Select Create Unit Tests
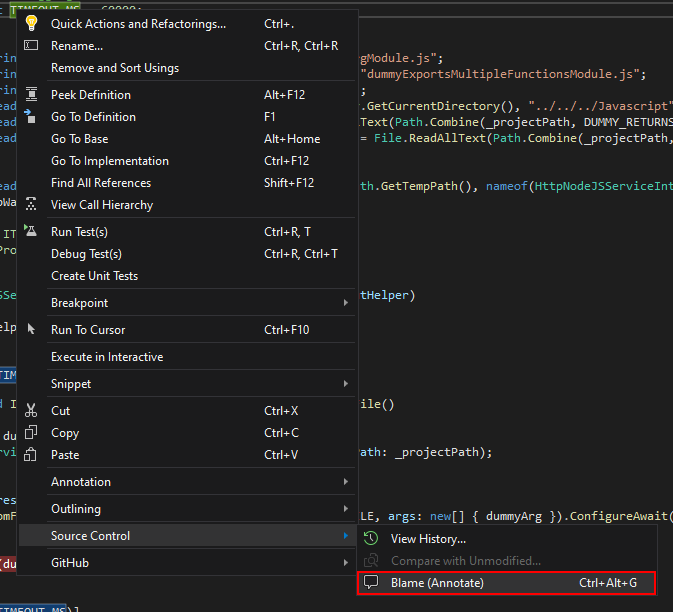Screen dimensions: 673x612 click(187, 276)
